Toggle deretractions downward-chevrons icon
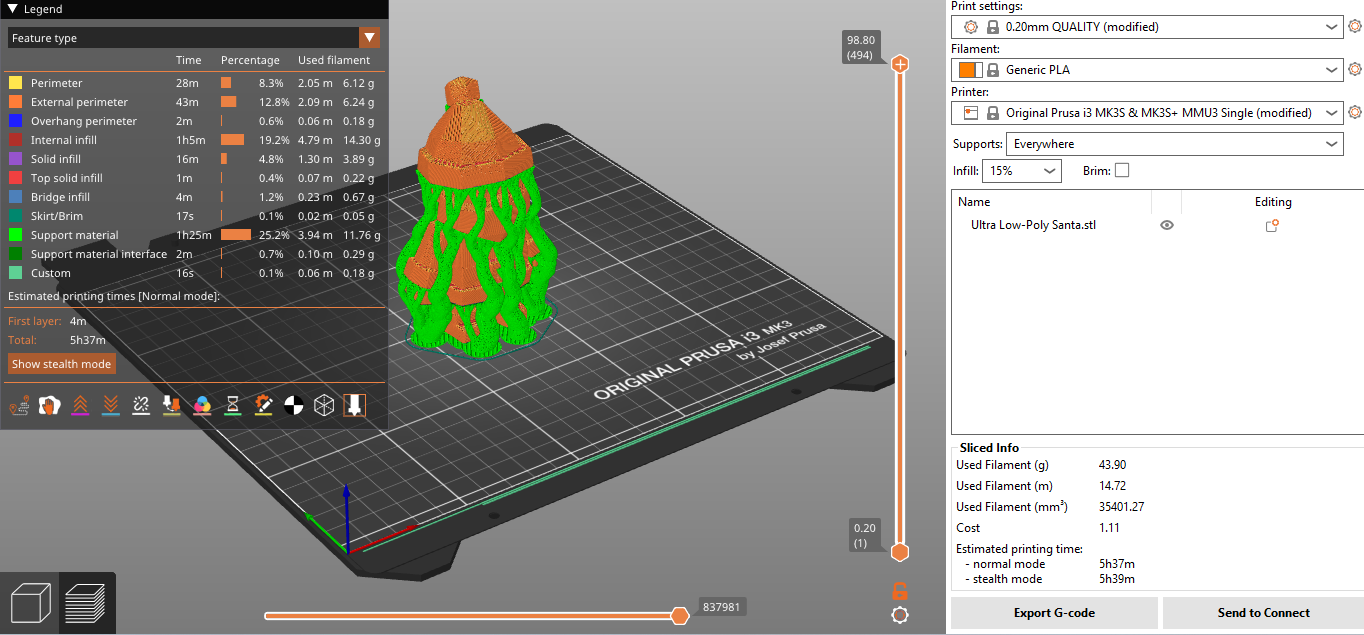Screen dimensions: 1364x635 tap(110, 405)
